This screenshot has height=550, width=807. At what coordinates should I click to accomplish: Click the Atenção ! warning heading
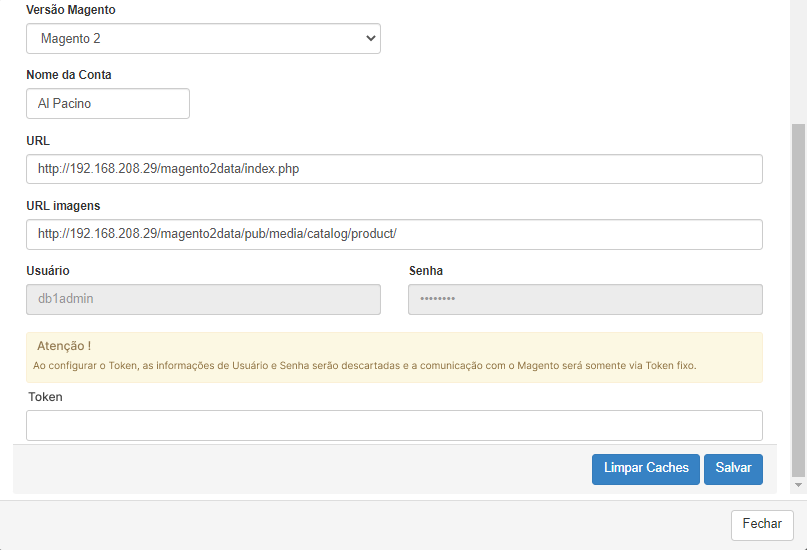(64, 346)
